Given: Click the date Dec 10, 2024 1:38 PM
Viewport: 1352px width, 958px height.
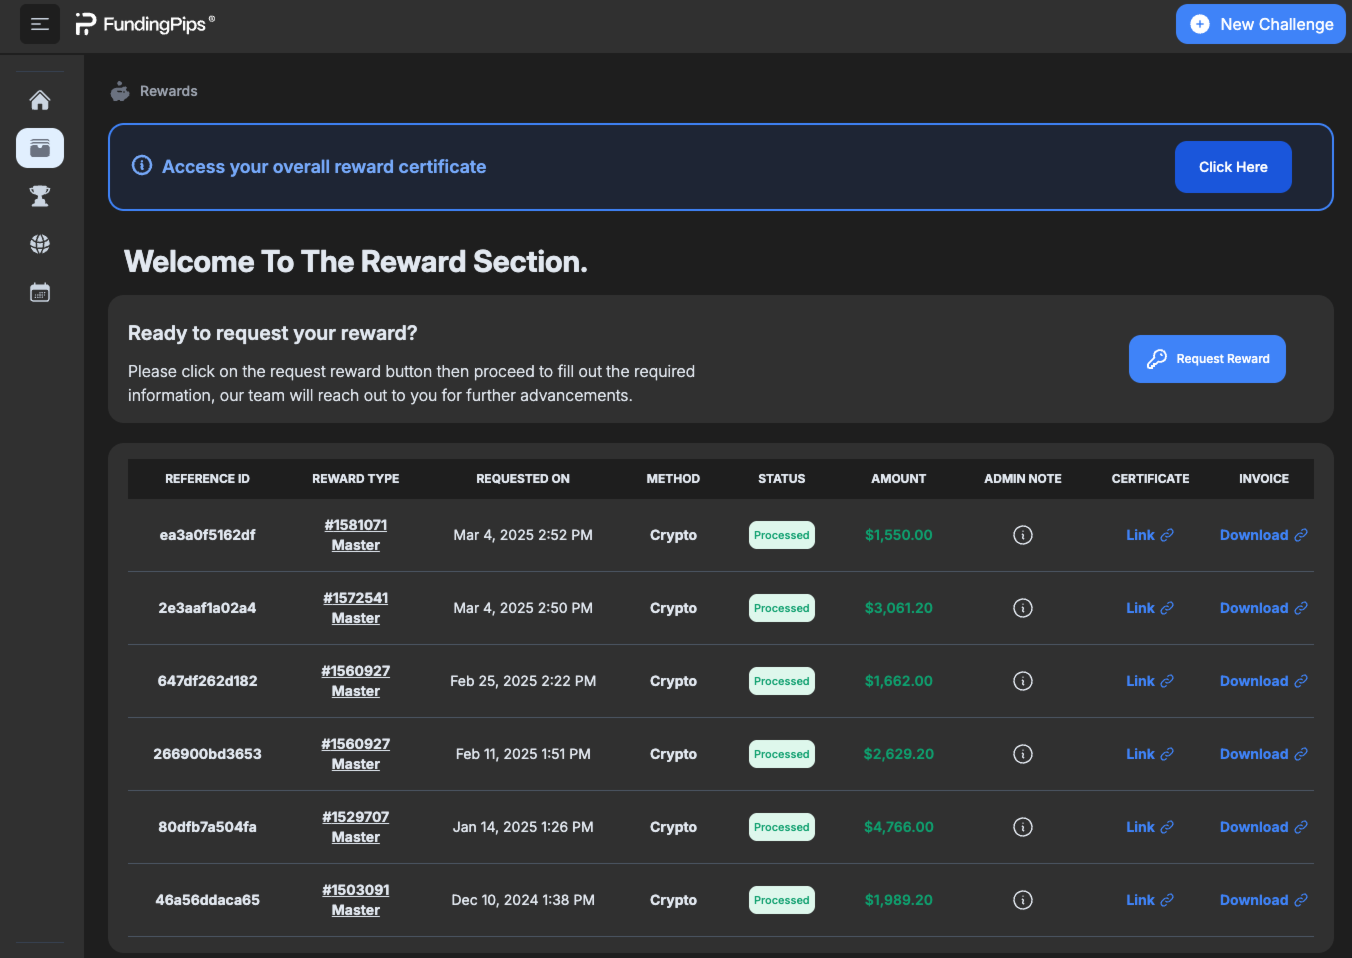Looking at the screenshot, I should [523, 900].
